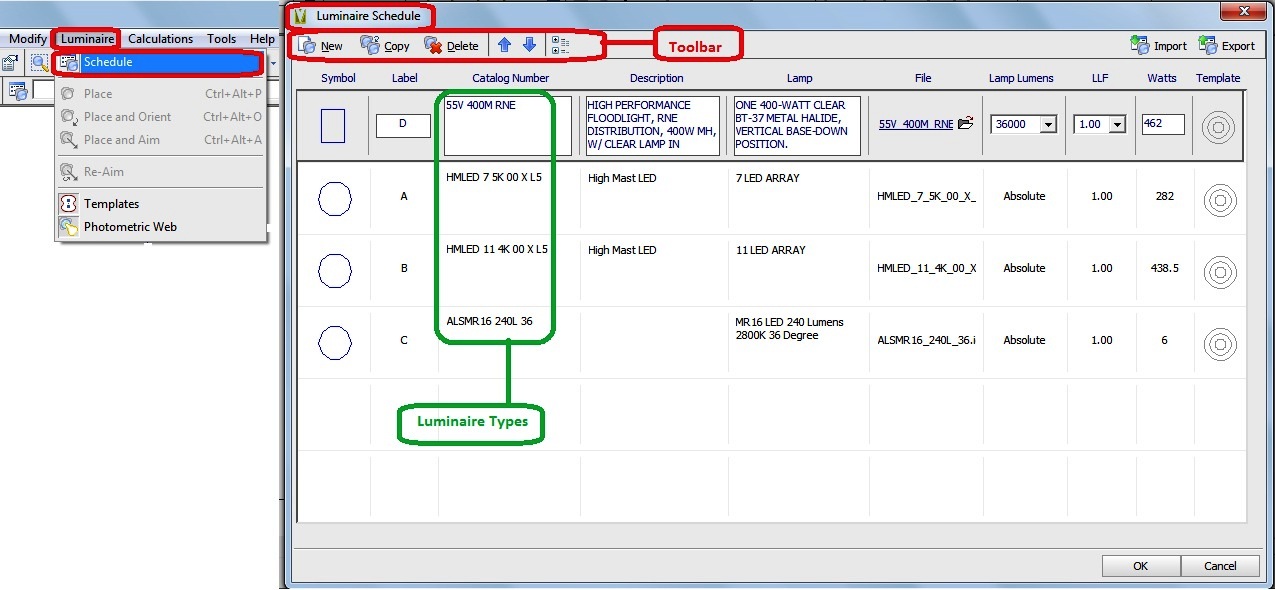1275x590 pixels.
Task: Open the LLF 1.00 dropdown
Action: coord(1115,122)
